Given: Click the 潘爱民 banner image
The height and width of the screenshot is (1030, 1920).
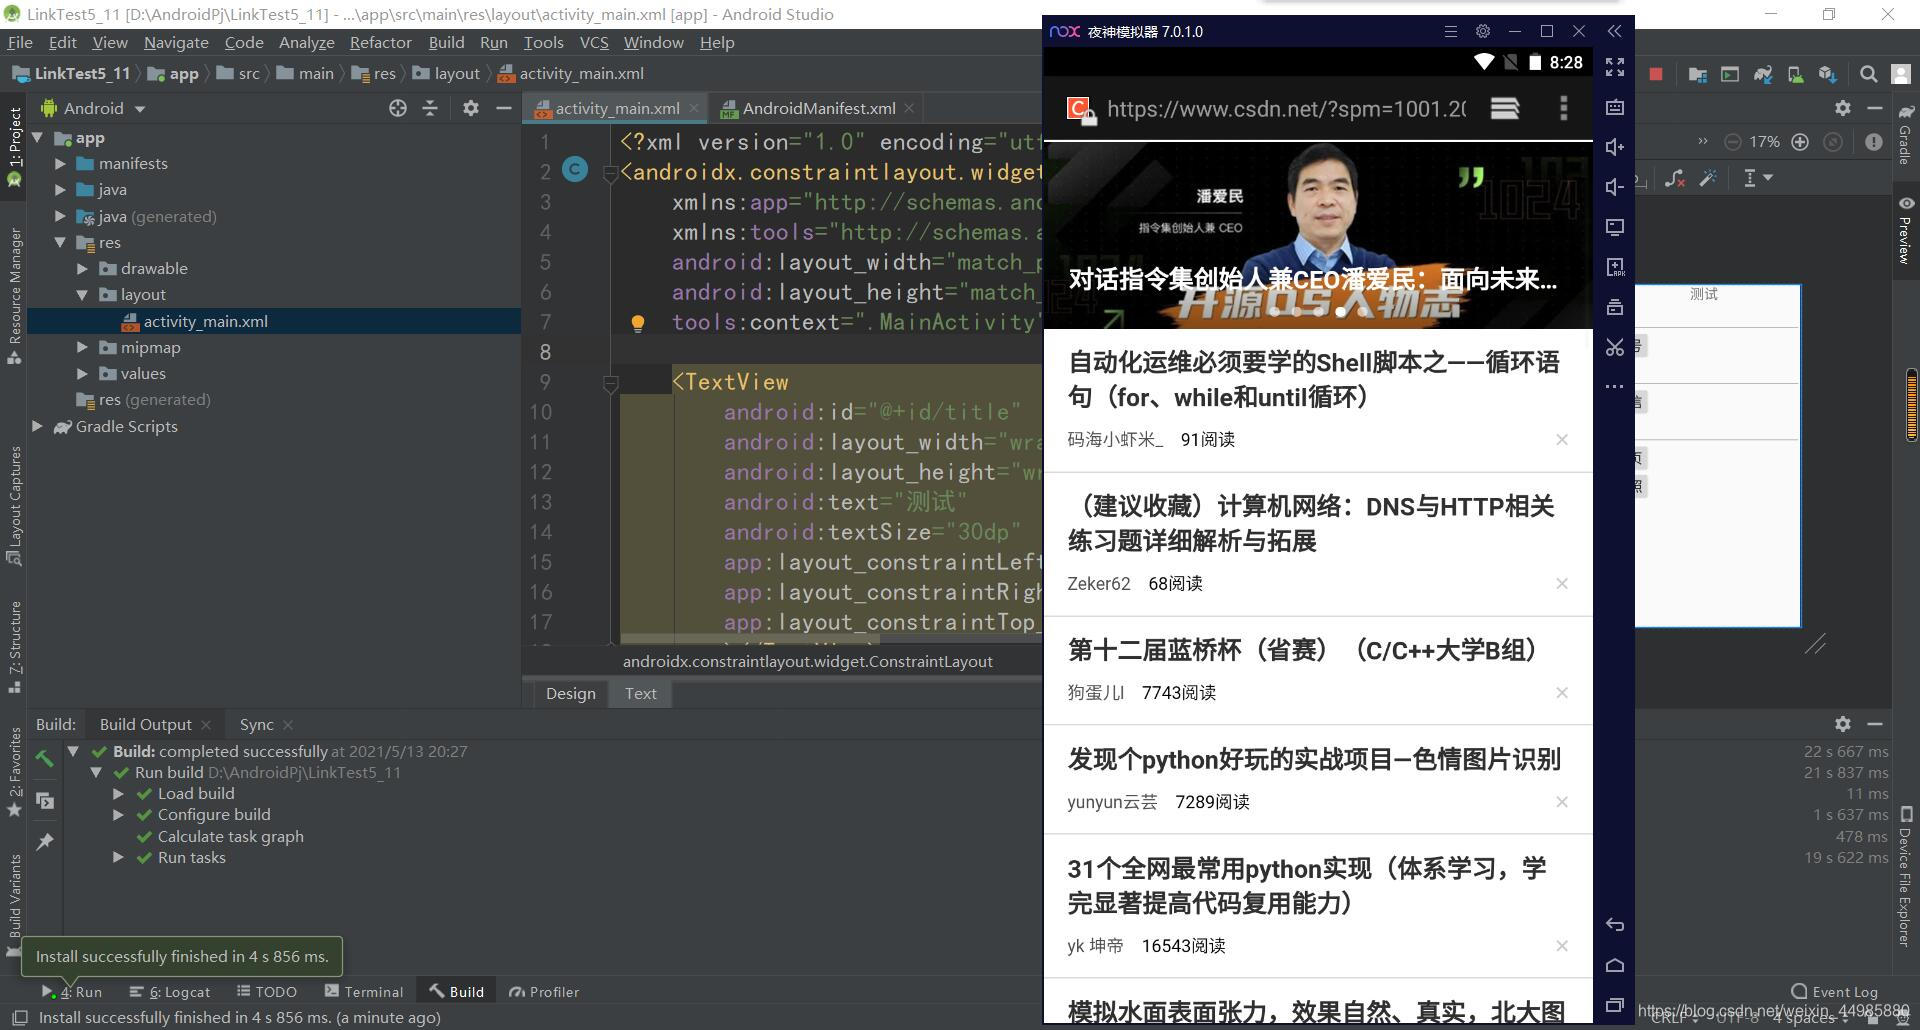Looking at the screenshot, I should [1318, 235].
